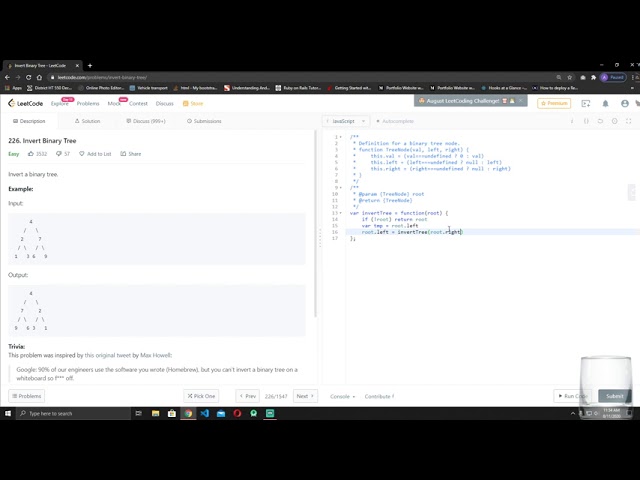Click the Run Code button
The image size is (640, 480).
click(x=573, y=396)
